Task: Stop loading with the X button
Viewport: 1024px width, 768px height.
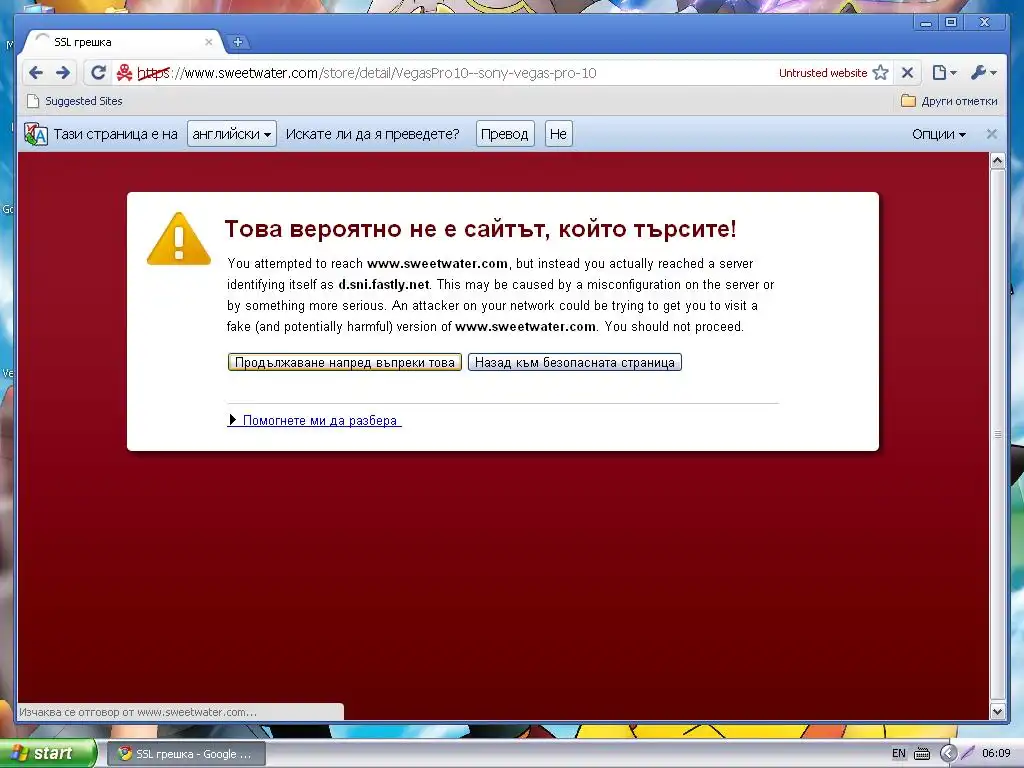Action: (907, 72)
